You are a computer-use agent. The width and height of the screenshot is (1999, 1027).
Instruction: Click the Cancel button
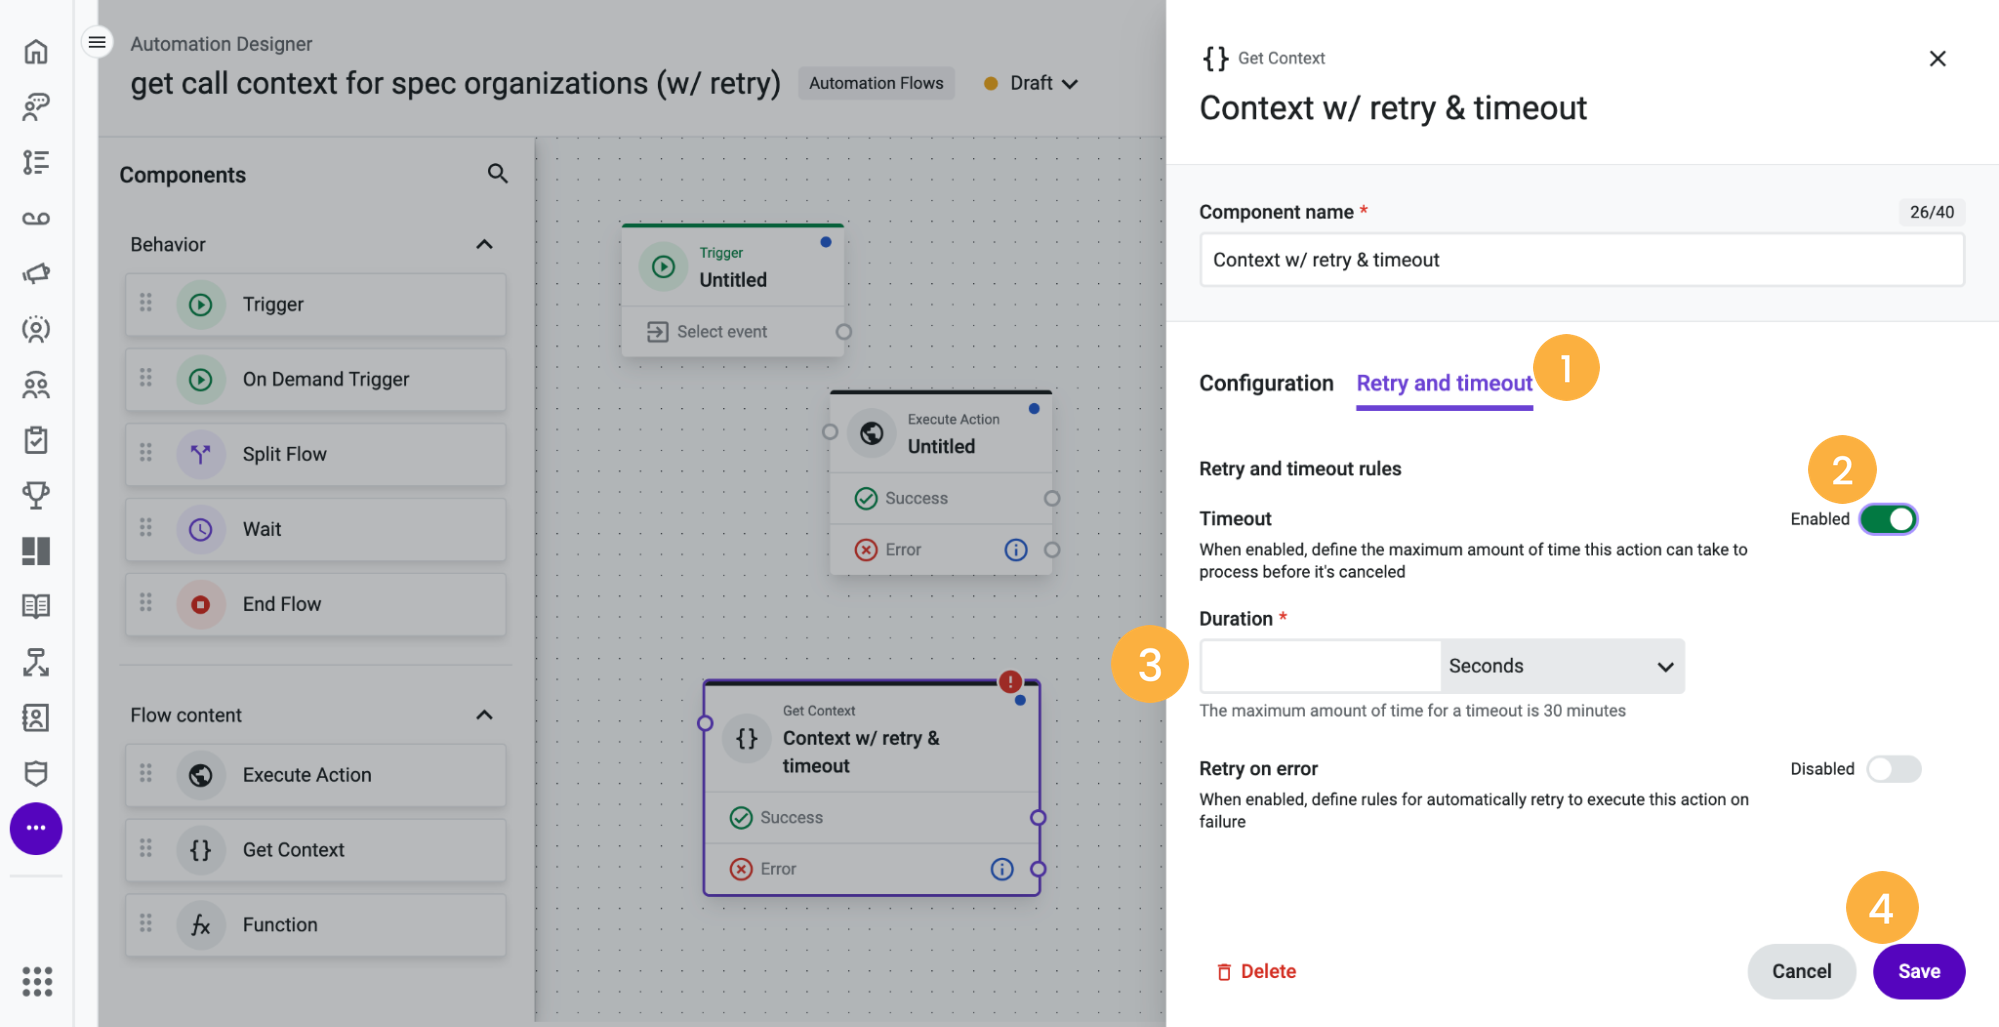click(x=1801, y=971)
